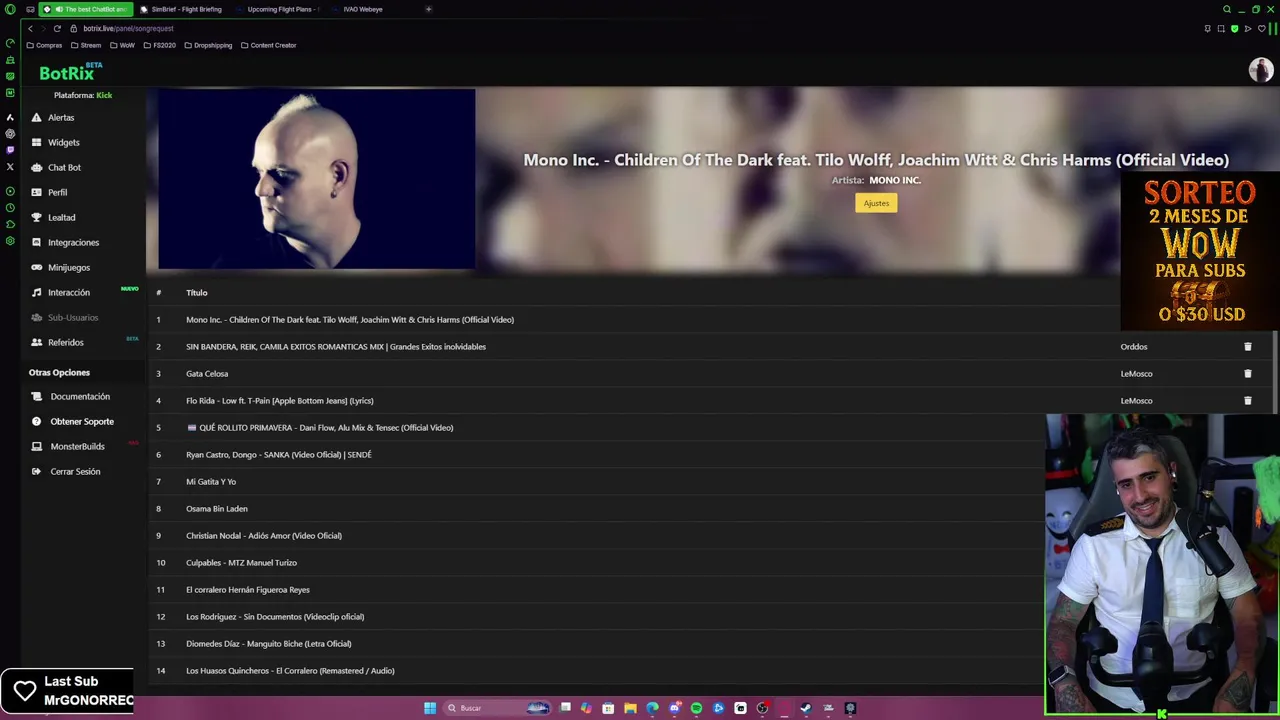Open Minijuegos in the sidebar
This screenshot has height=720, width=1280.
tap(68, 267)
